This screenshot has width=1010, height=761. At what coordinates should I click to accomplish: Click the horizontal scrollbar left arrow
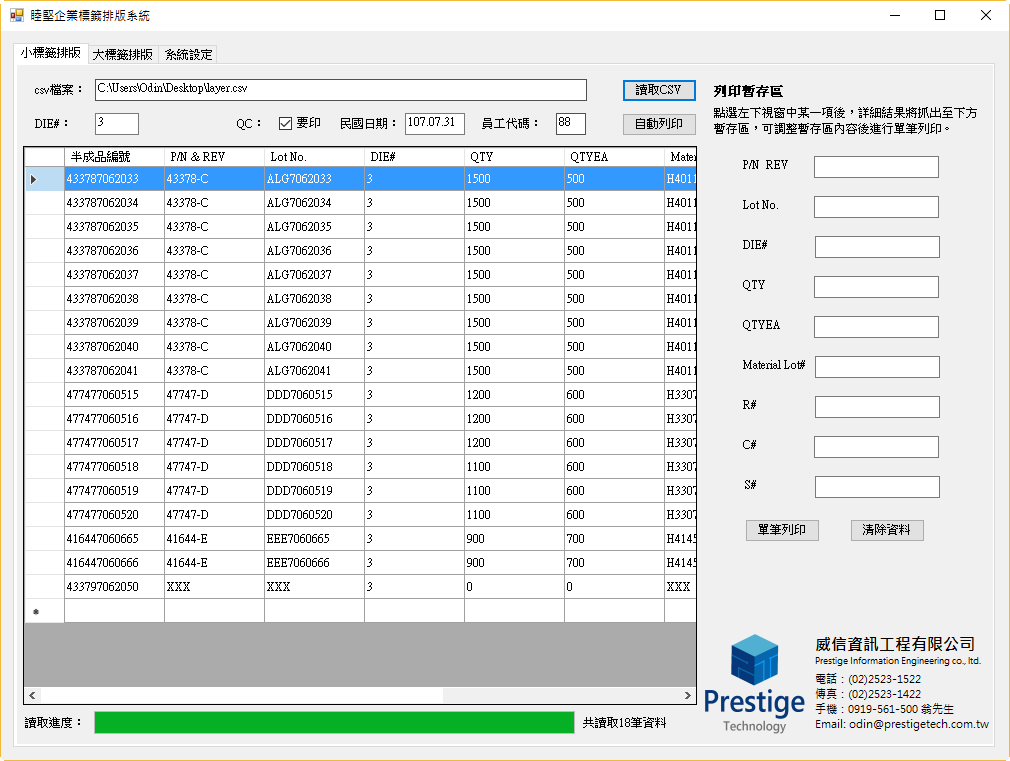[32, 695]
